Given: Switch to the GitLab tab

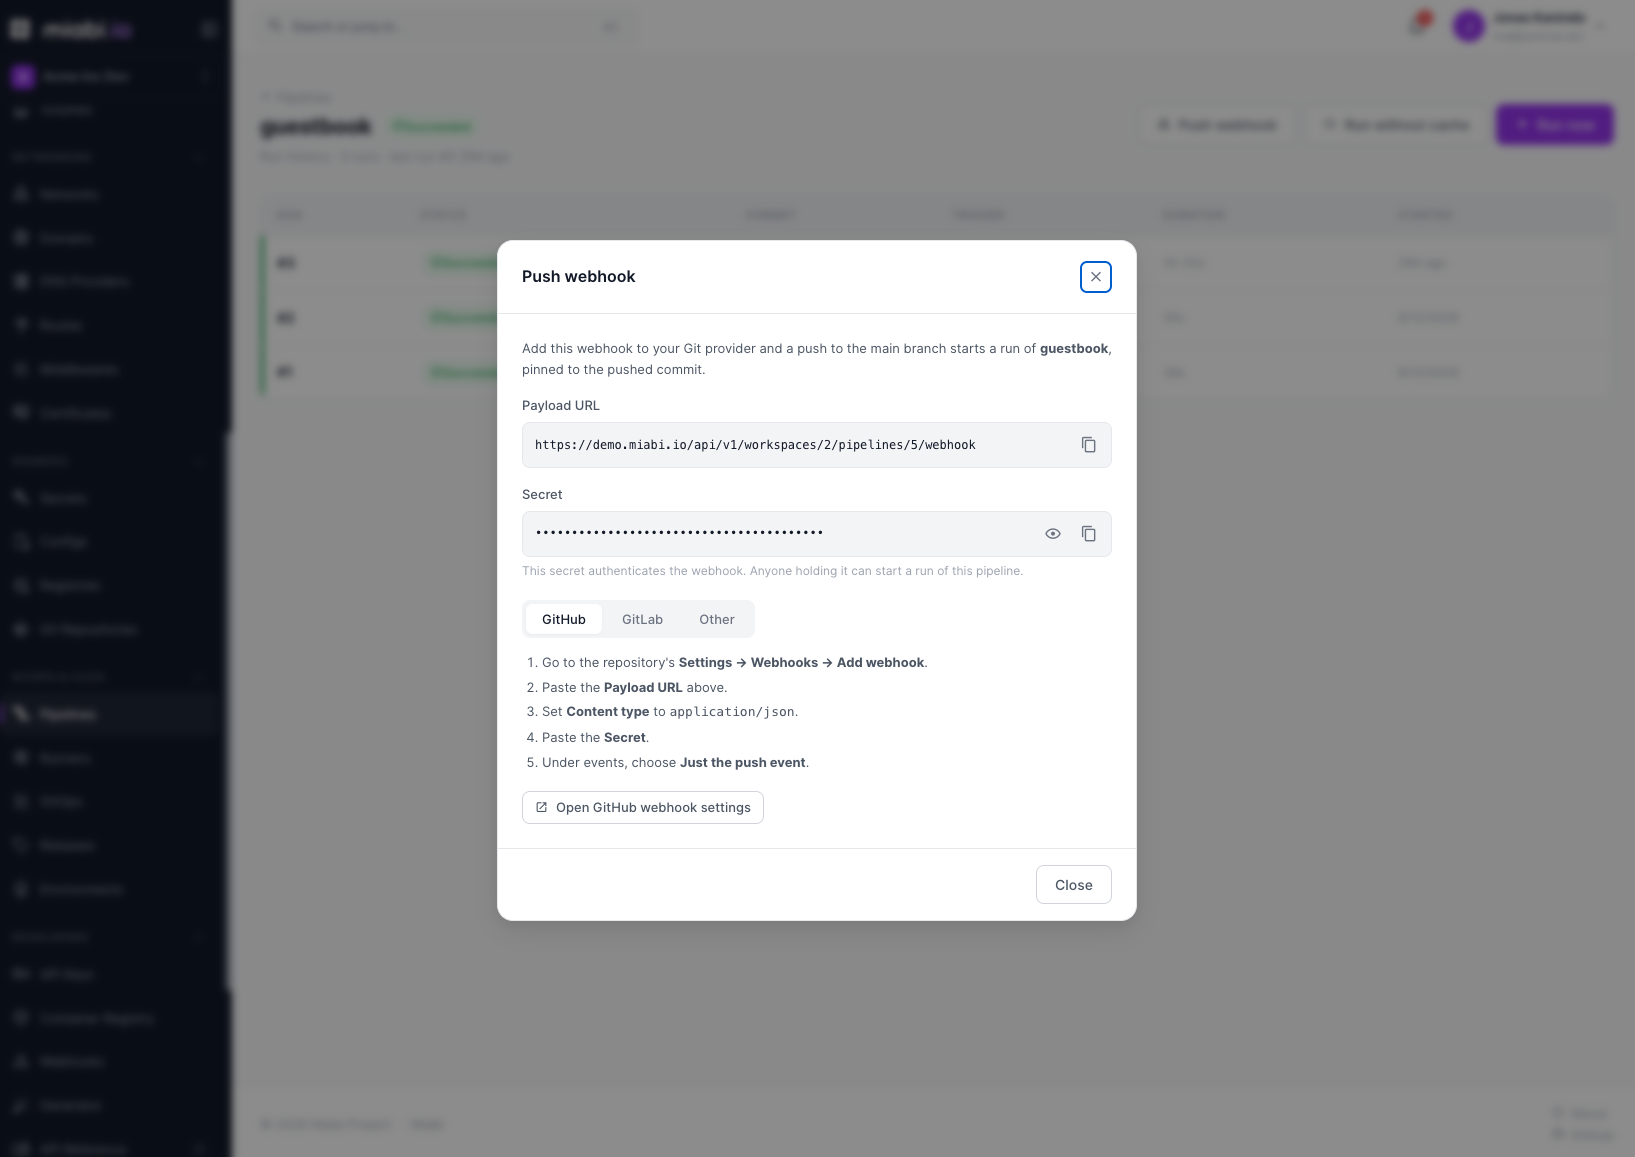Looking at the screenshot, I should [x=642, y=619].
